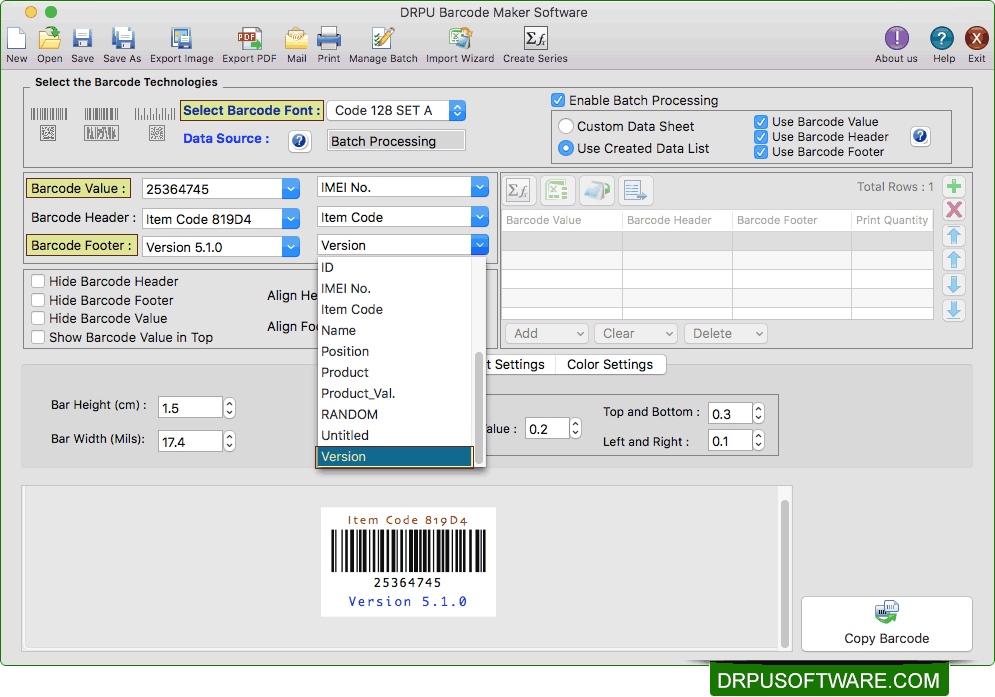
Task: Click the red X delete row icon
Action: click(x=954, y=210)
